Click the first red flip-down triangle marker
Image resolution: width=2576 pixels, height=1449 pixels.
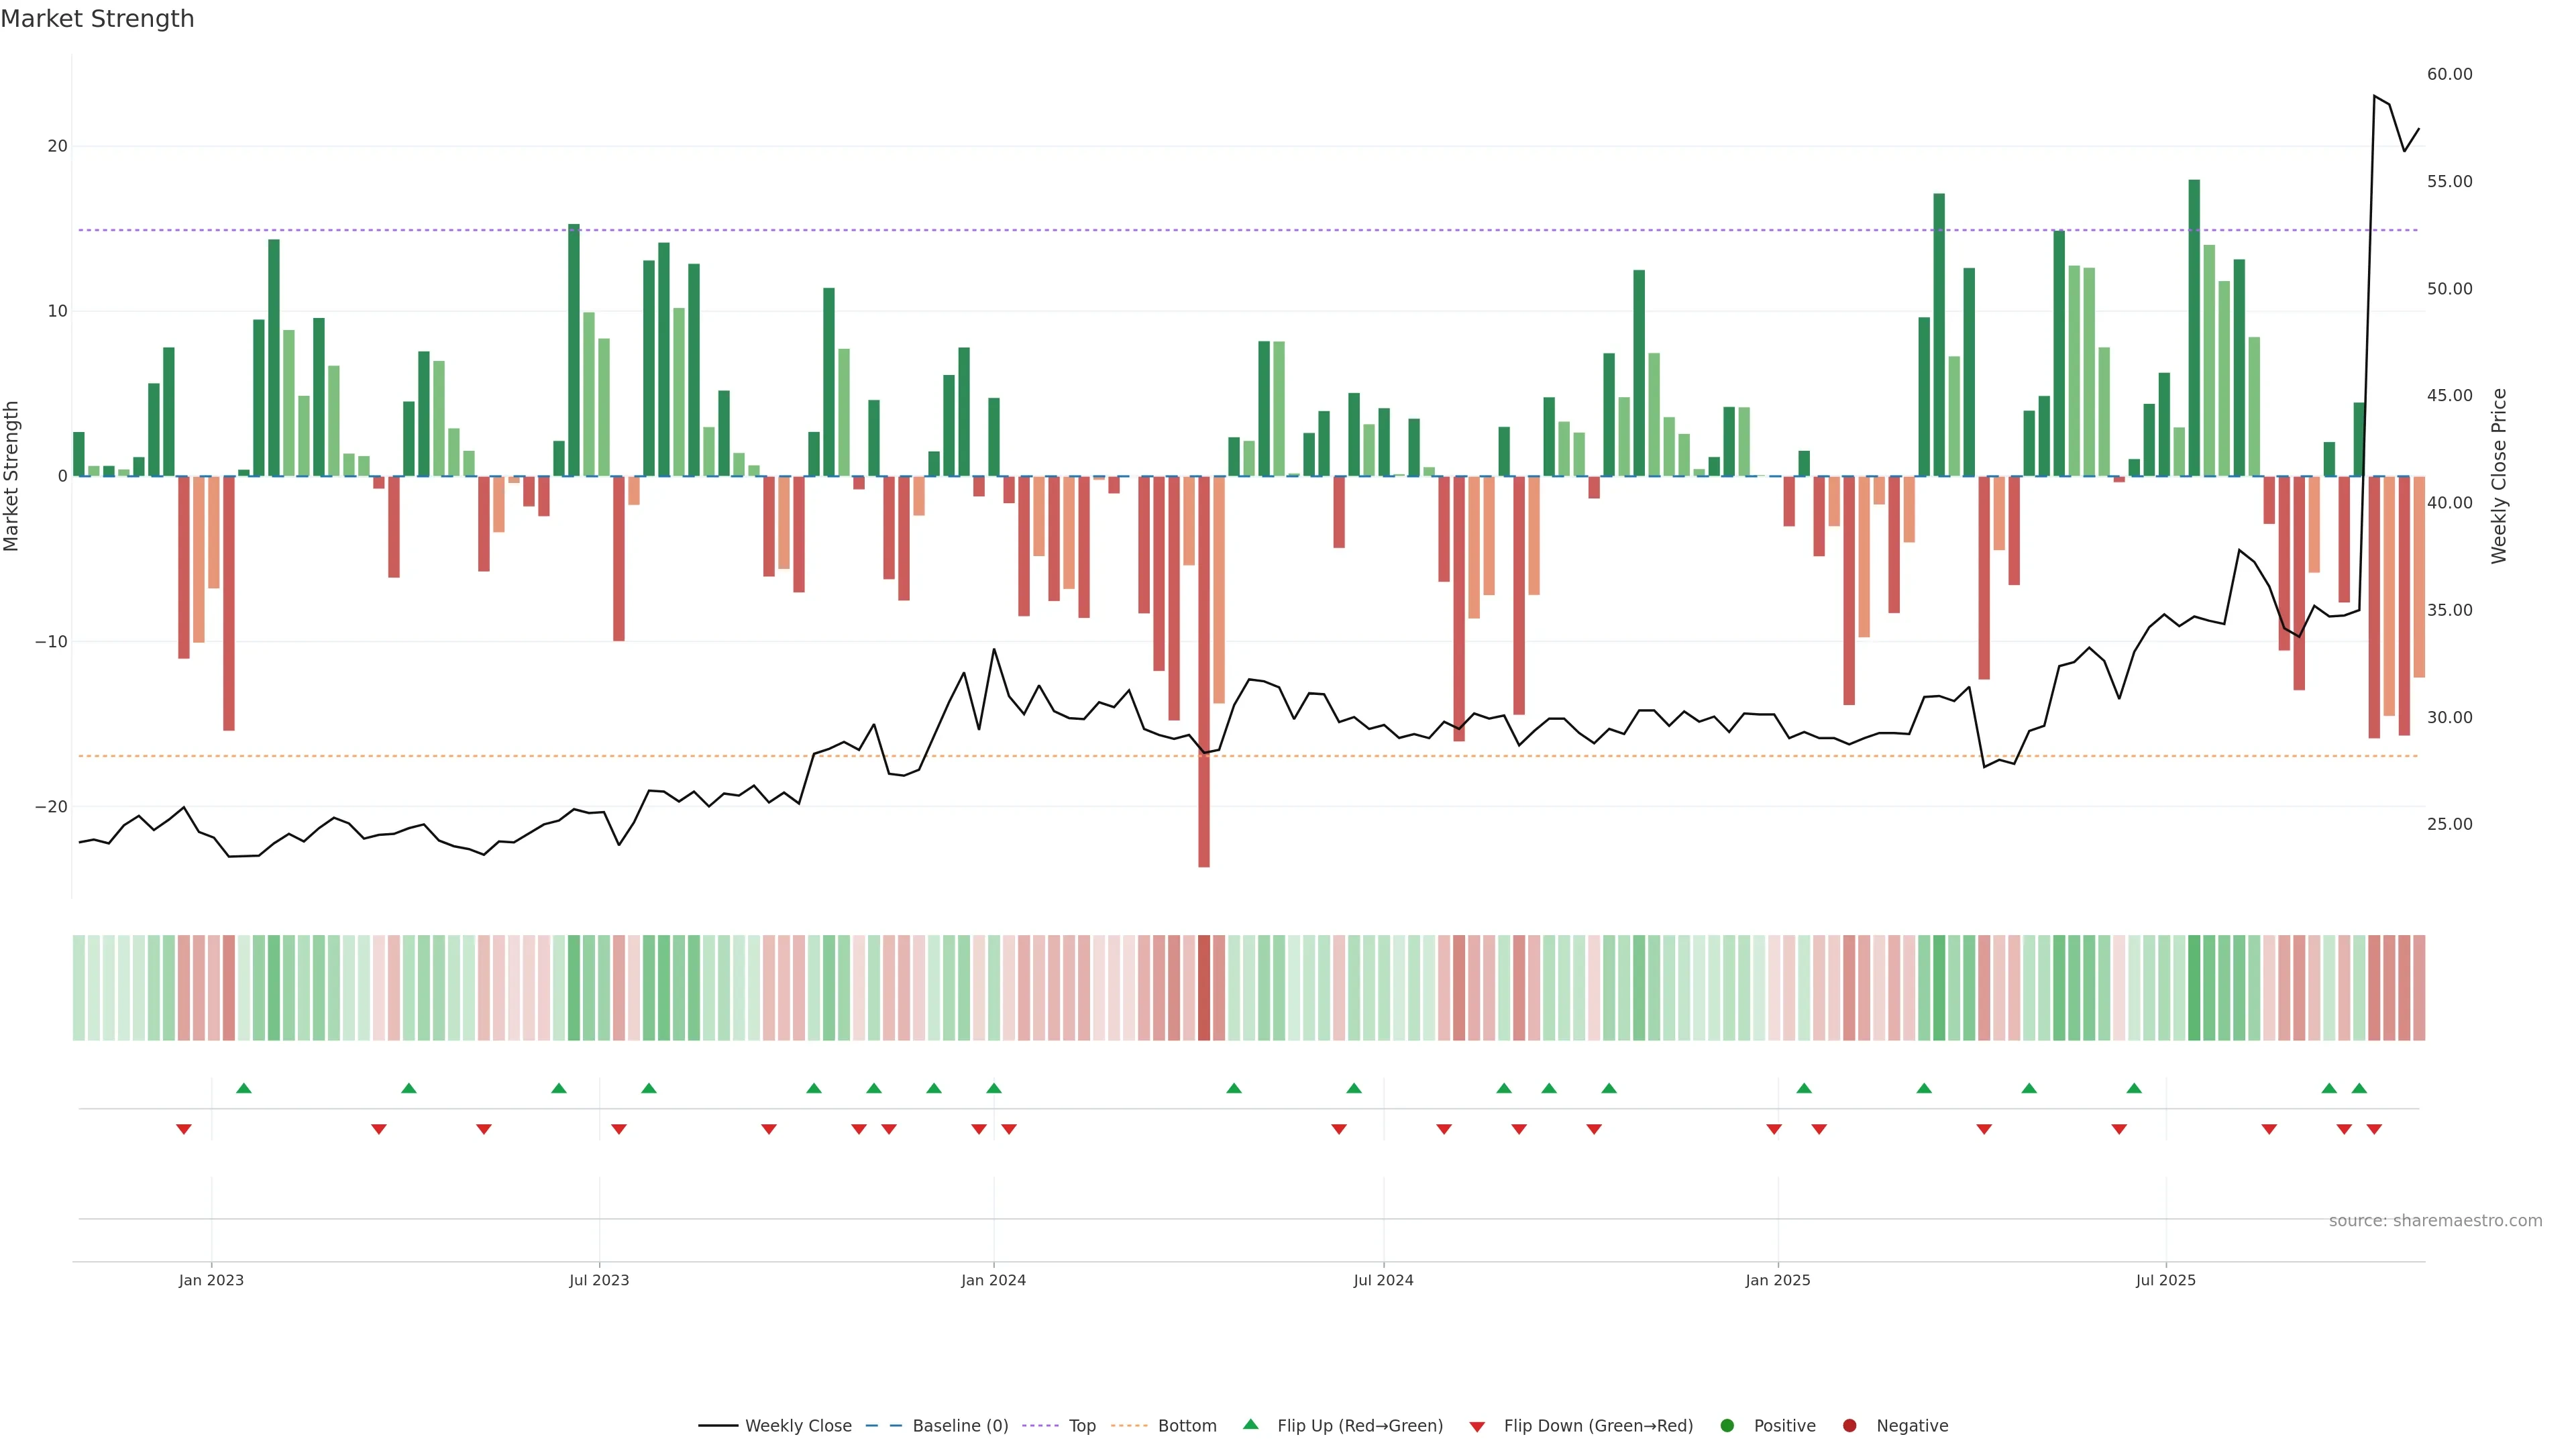[x=184, y=1129]
